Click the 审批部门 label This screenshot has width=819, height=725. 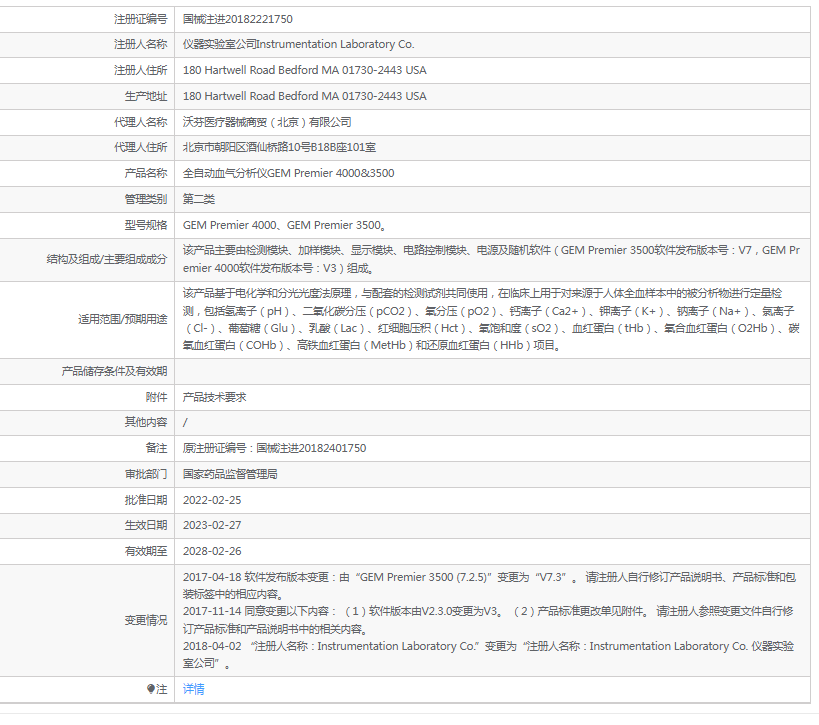[146, 474]
